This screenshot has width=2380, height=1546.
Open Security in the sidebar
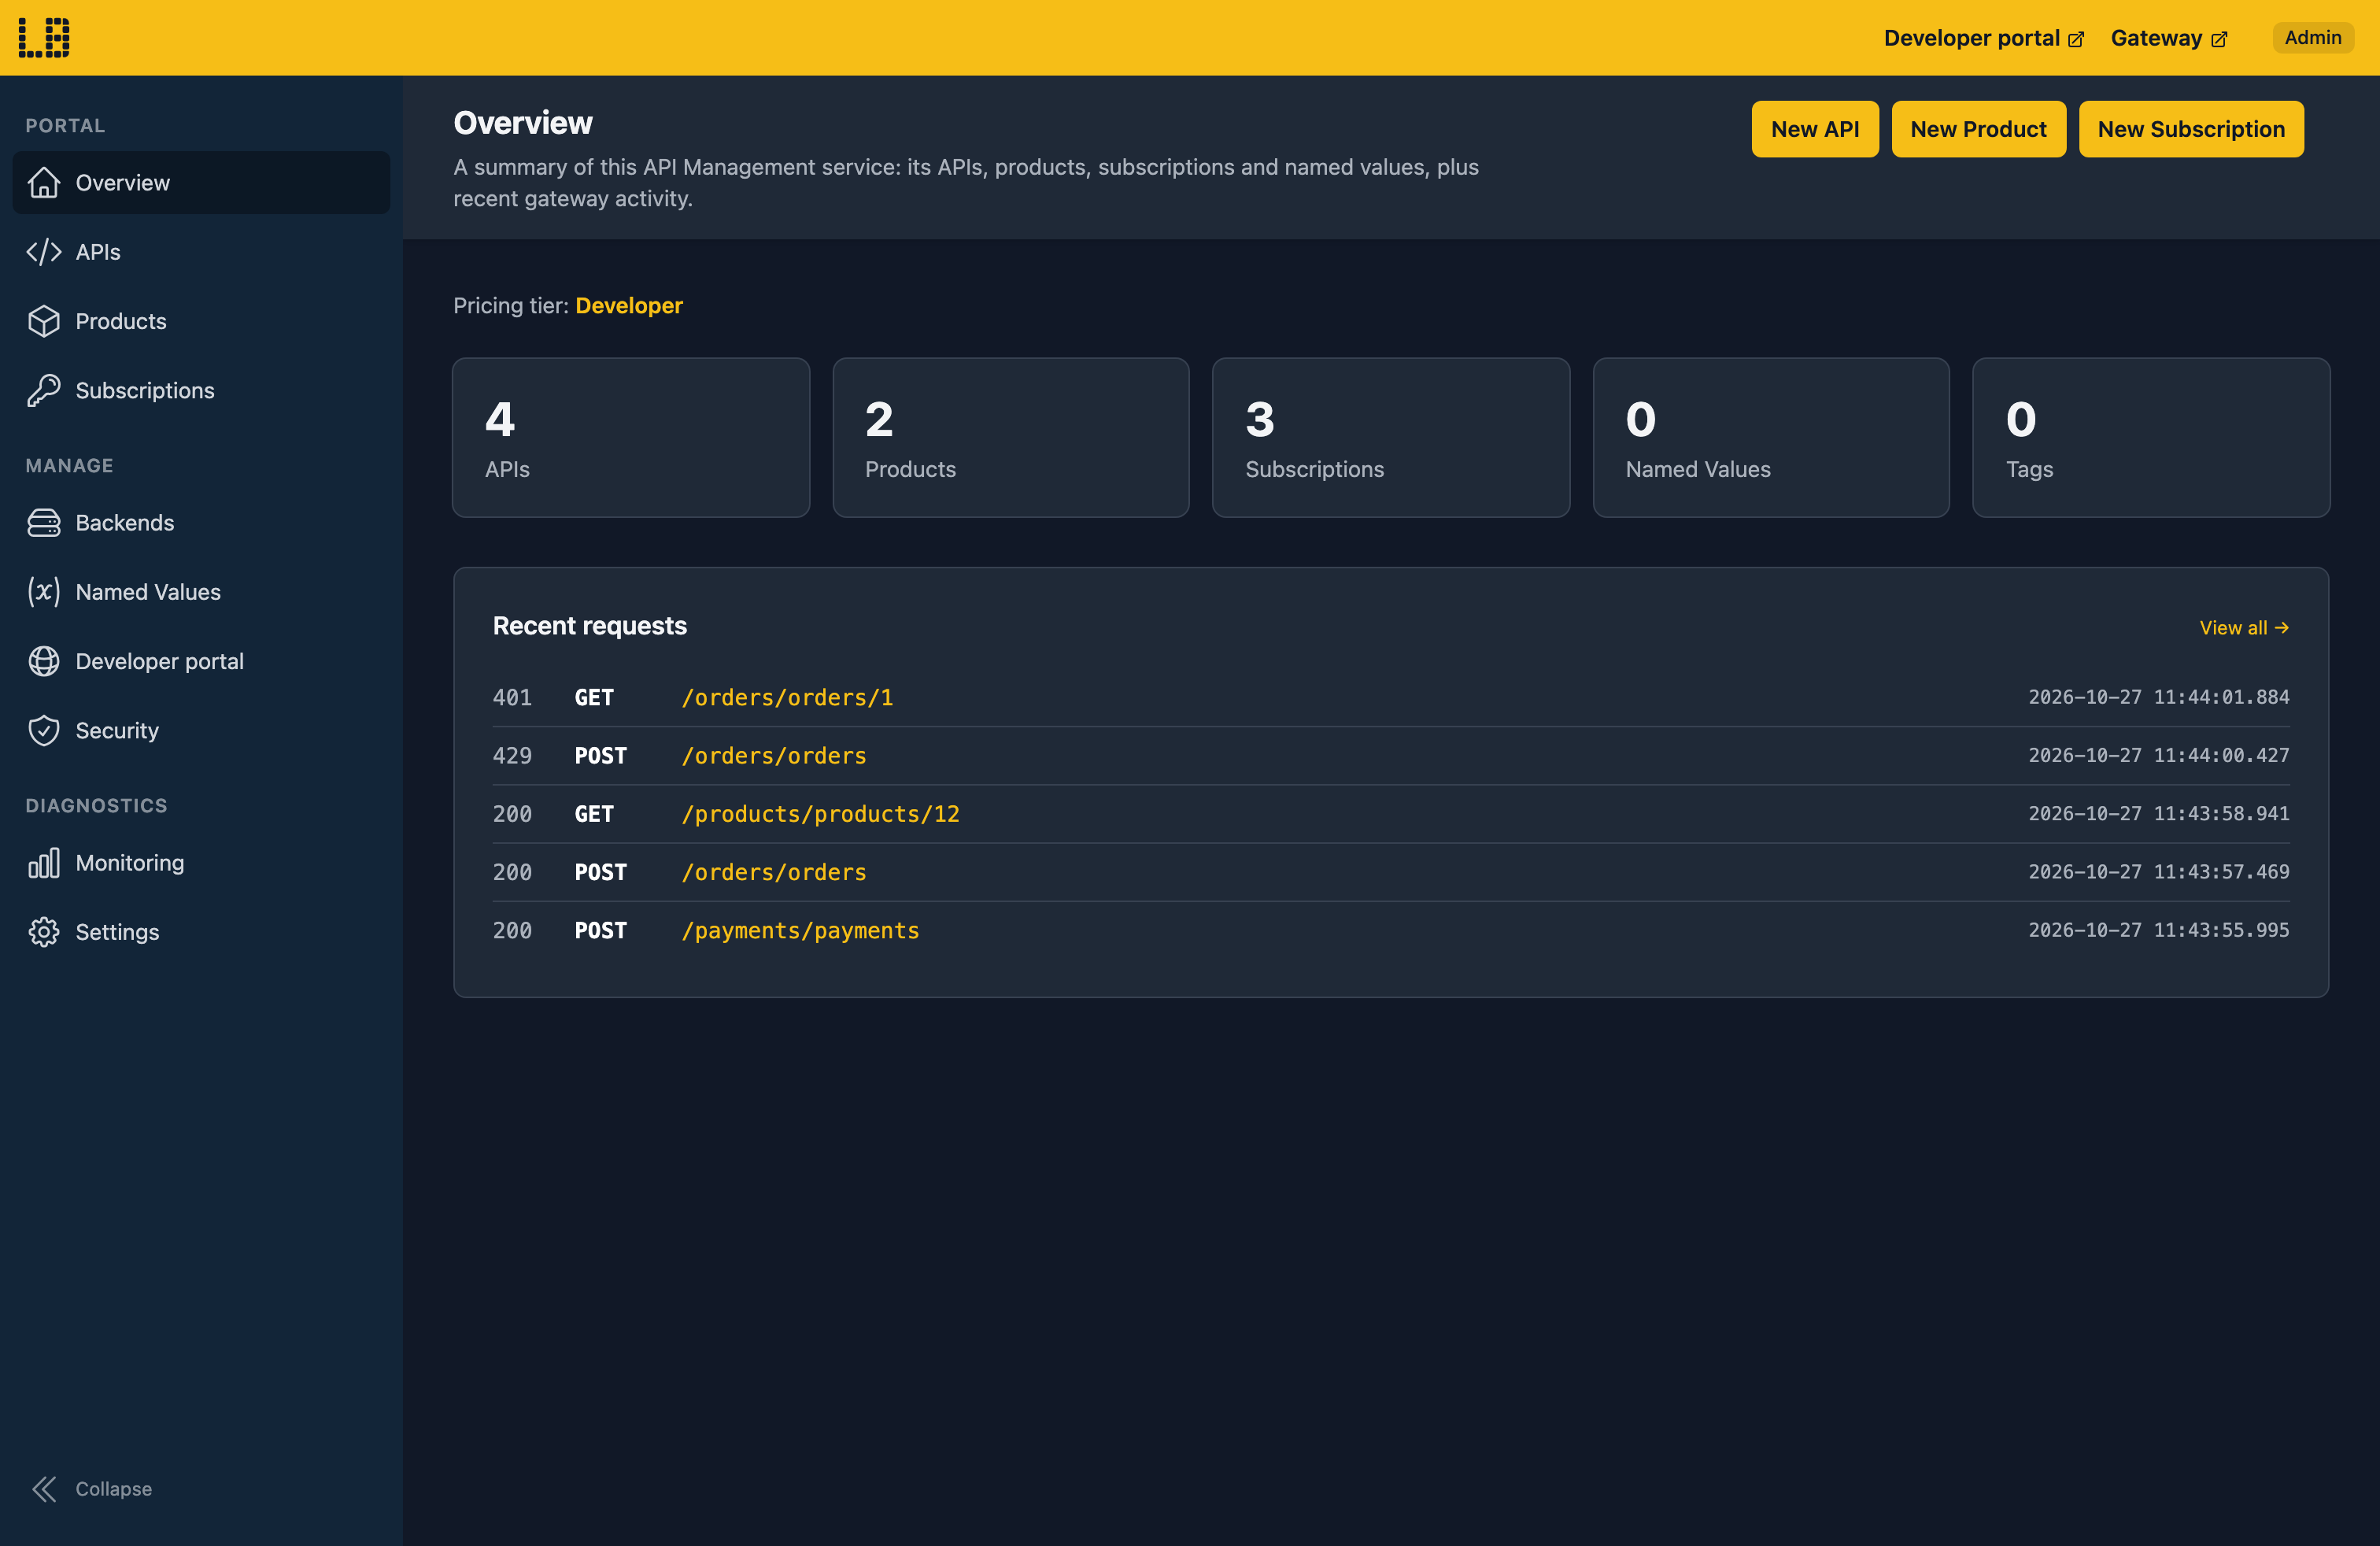pyautogui.click(x=201, y=730)
